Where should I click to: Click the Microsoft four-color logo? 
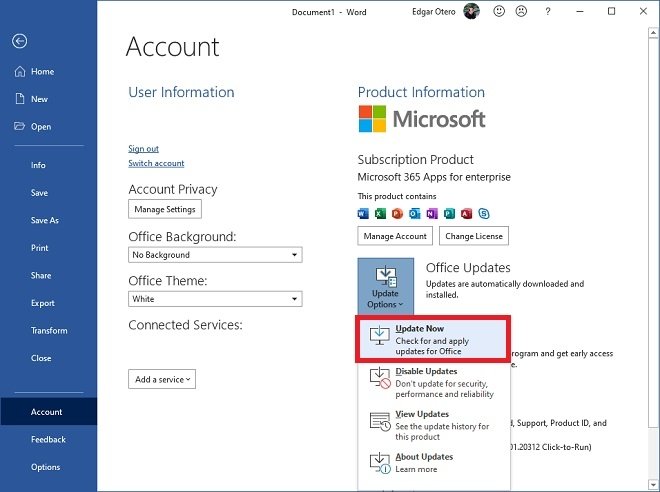coord(372,119)
